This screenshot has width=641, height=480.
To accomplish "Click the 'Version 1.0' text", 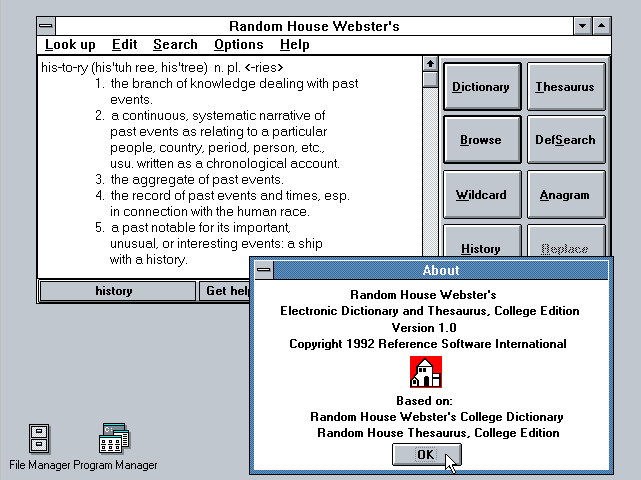I will coord(424,328).
